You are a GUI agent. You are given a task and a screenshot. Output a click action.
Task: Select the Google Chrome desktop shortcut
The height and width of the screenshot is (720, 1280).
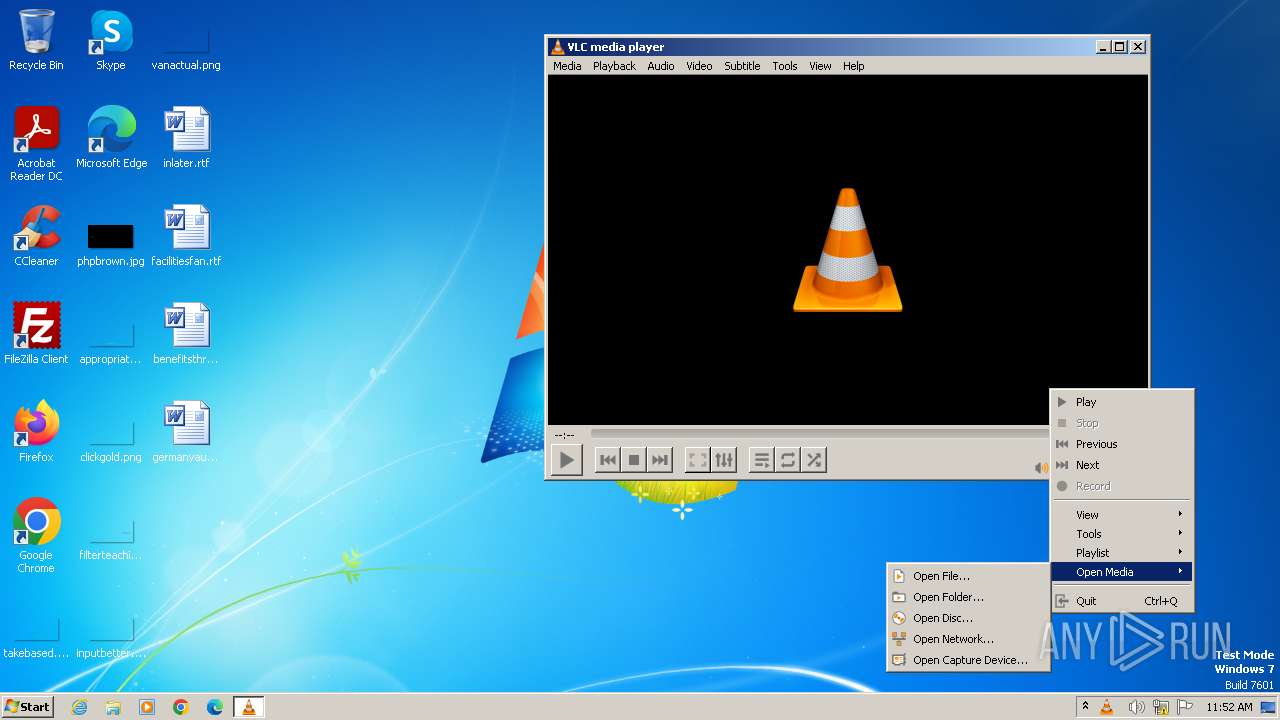tap(36, 536)
